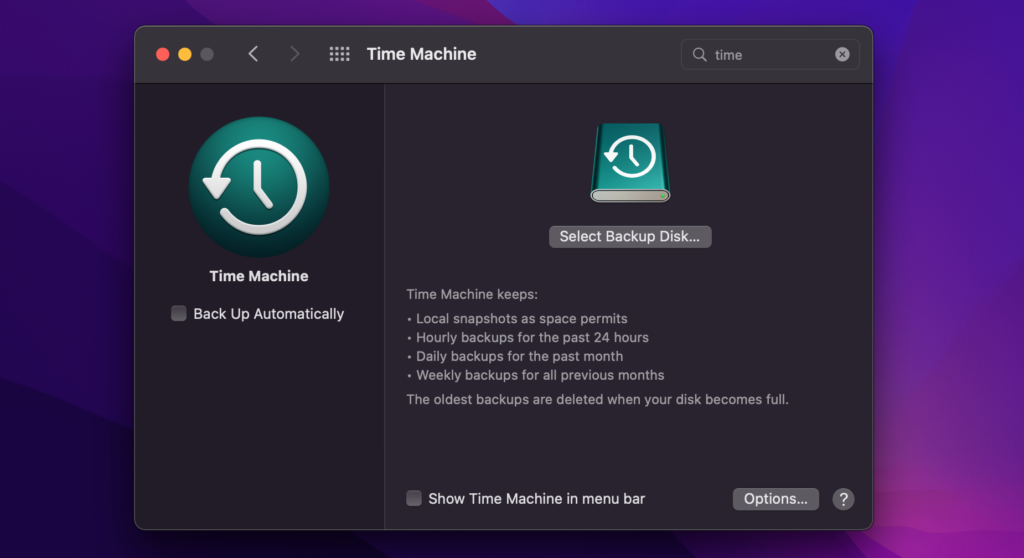
Task: Click the Time Machine window title
Action: [421, 54]
